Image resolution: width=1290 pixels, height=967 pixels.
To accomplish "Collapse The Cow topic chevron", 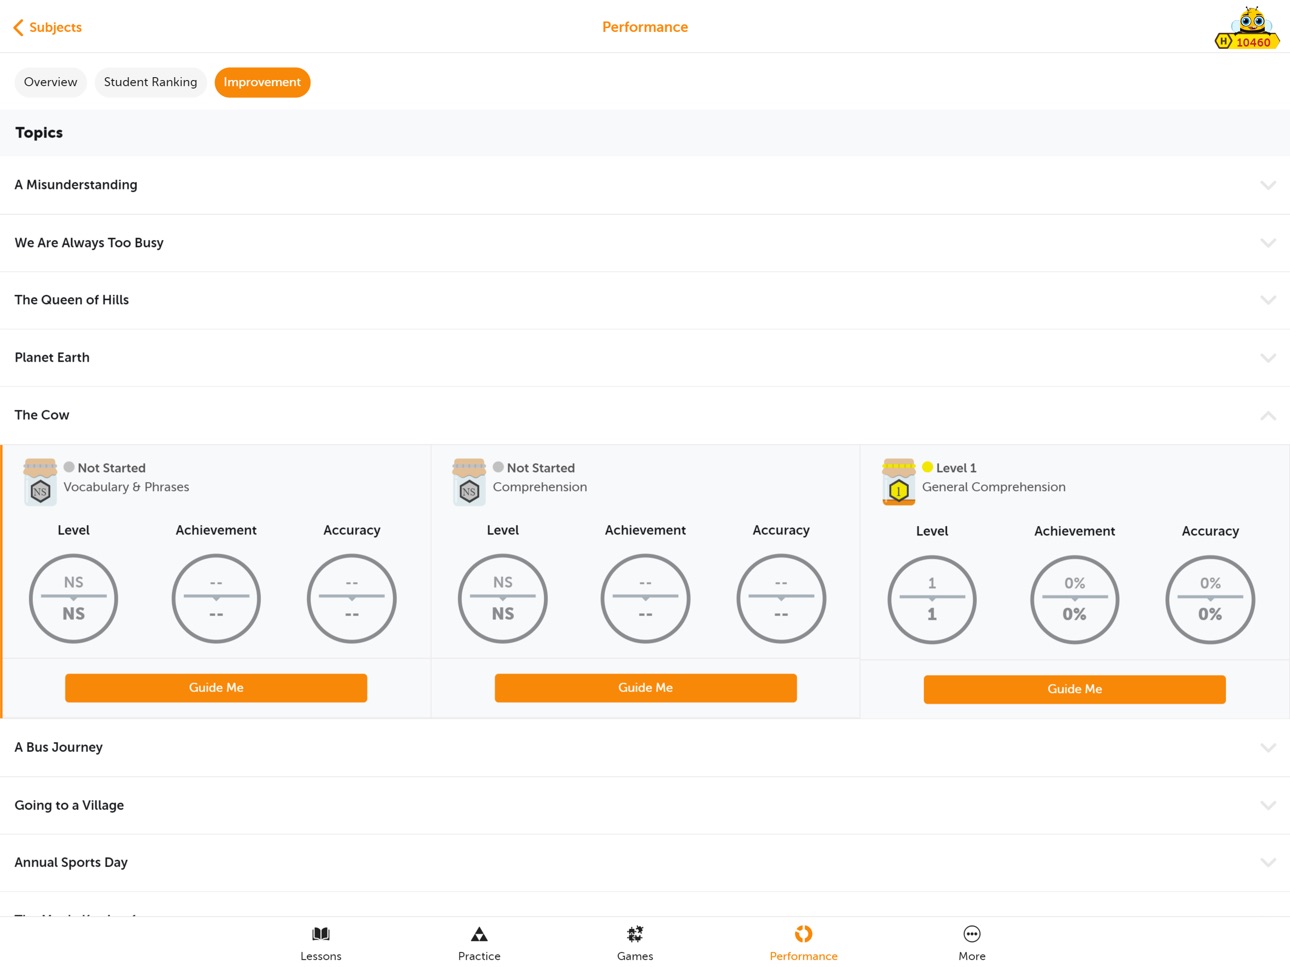I will pos(1268,415).
